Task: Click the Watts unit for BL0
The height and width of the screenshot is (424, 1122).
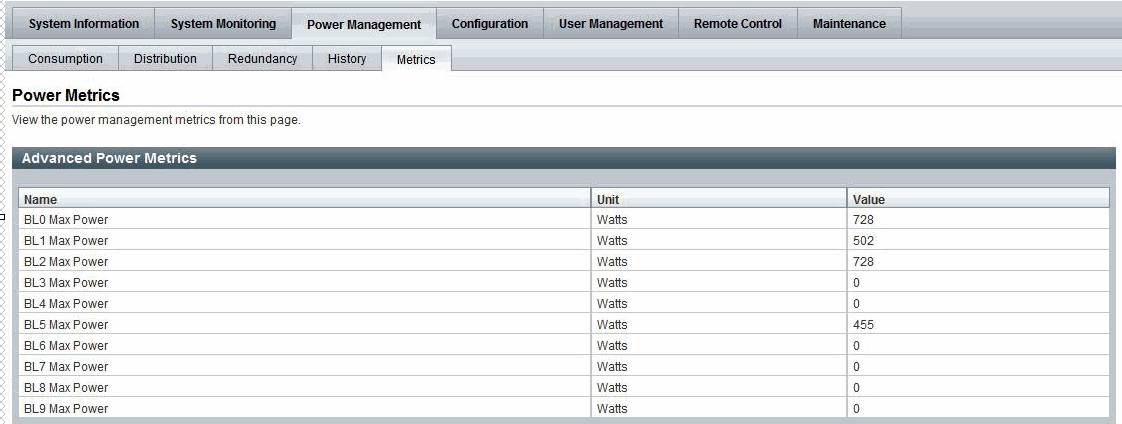Action: [612, 220]
